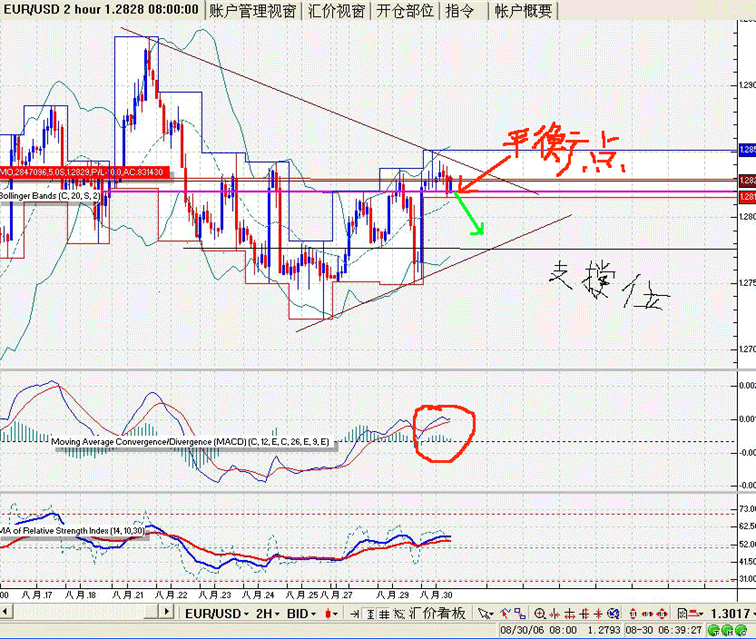Open the 汇价视窗 tab
Viewport: 756px width, 639px height.
[x=336, y=11]
